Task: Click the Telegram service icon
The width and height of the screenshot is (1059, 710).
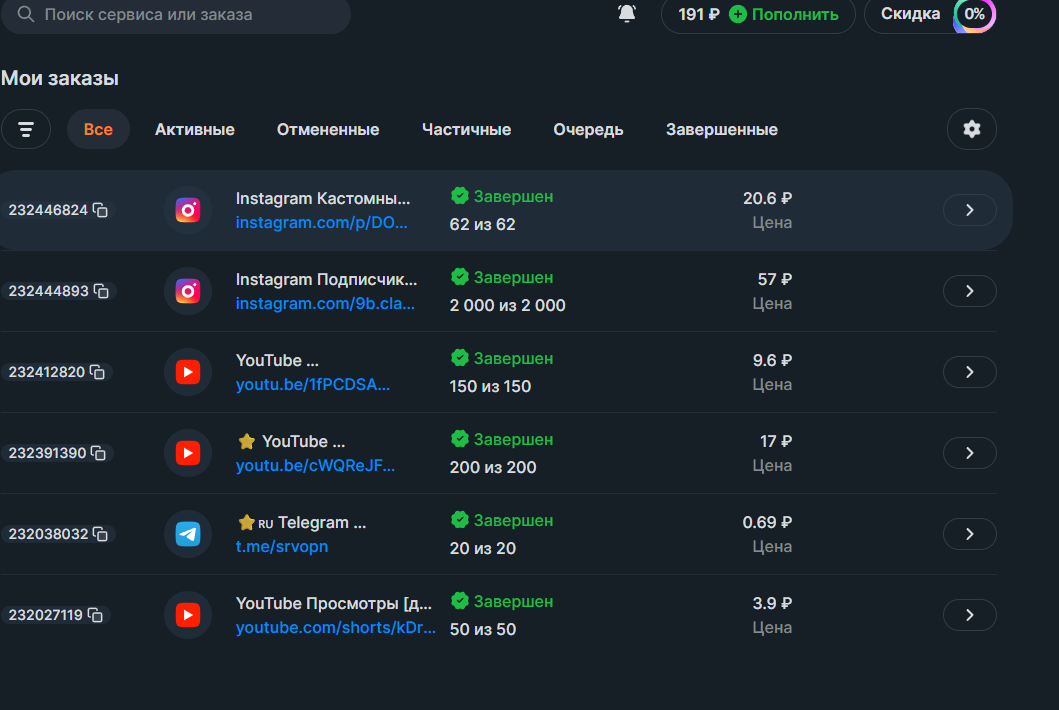Action: 188,534
